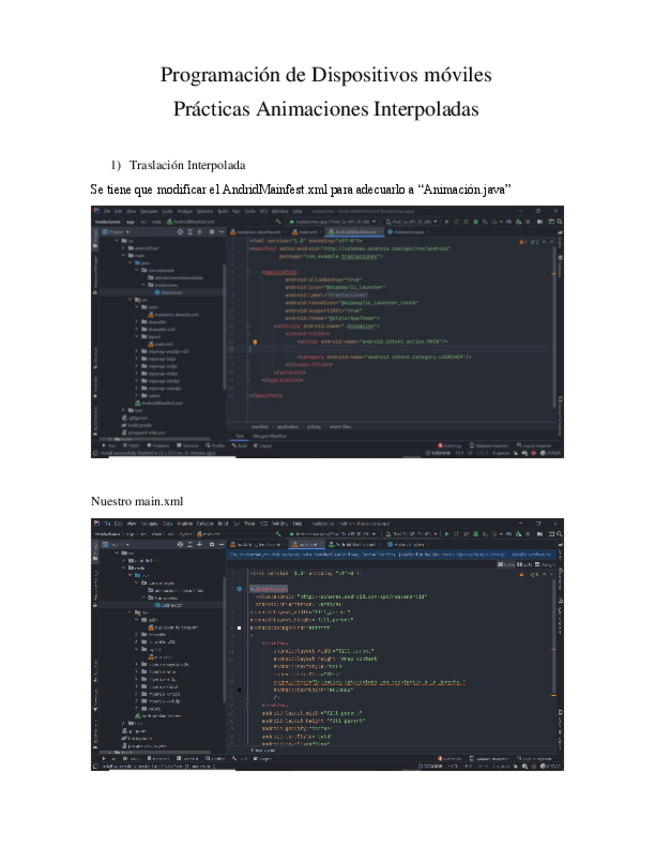Screen dimensions: 655x848
Task: Open Database Inspector in AndroidManifest screenshot
Action: [488, 446]
